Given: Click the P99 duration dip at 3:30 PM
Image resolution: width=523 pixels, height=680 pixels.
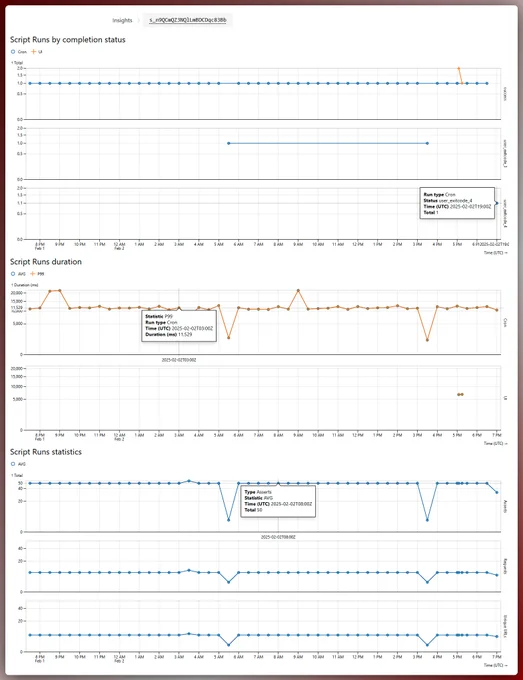Looking at the screenshot, I should (427, 340).
